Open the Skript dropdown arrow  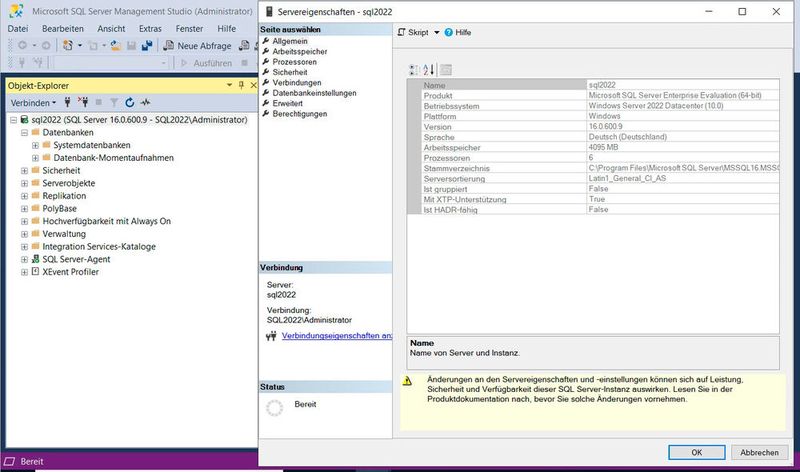(437, 32)
